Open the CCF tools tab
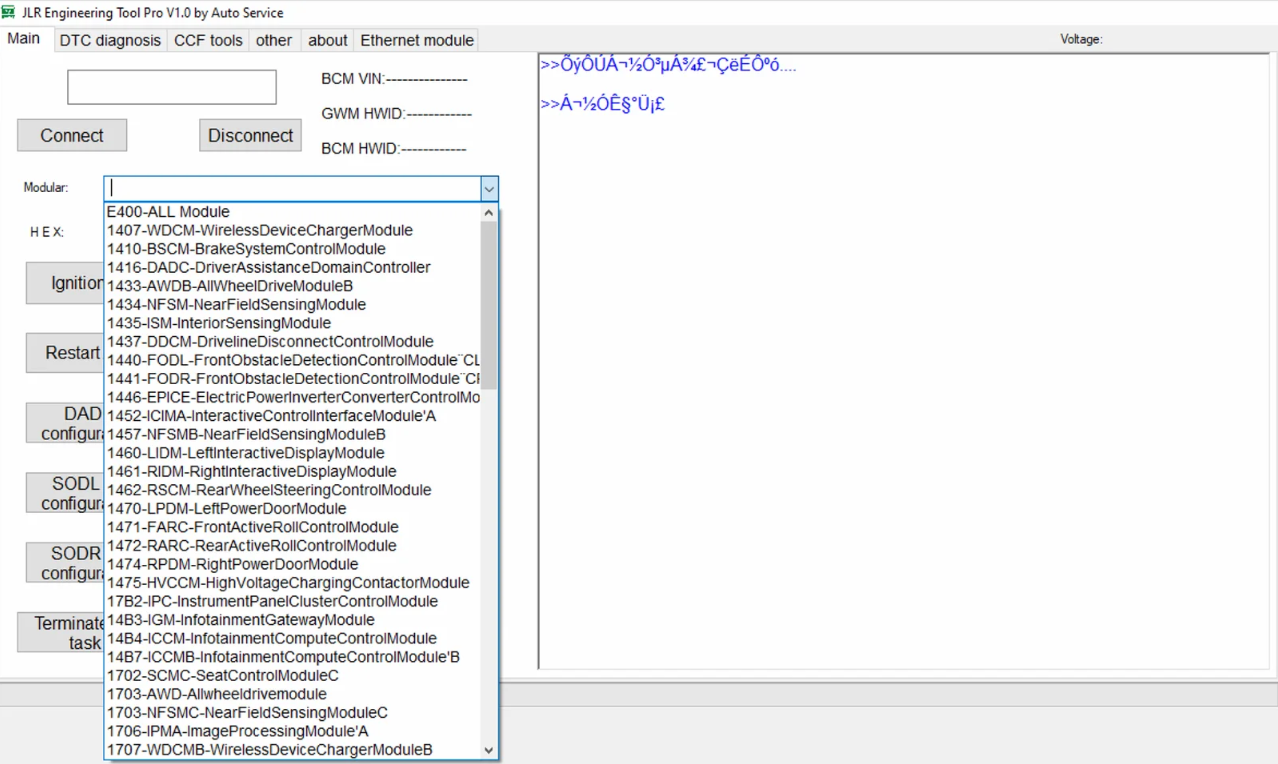Image resolution: width=1278 pixels, height=764 pixels. click(x=208, y=40)
